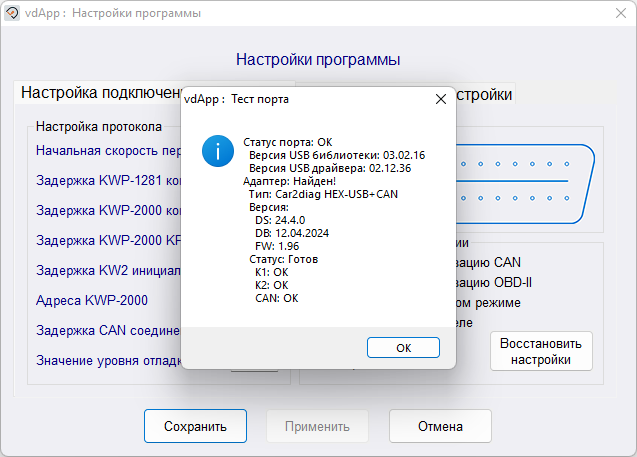Click the Отмена button

439,426
